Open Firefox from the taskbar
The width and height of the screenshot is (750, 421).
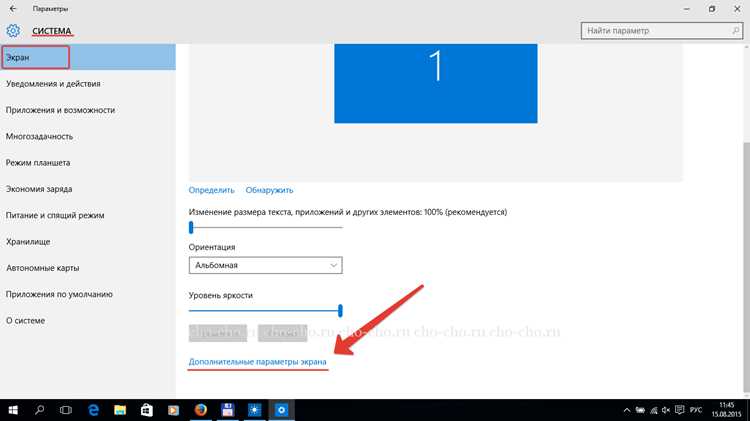(201, 410)
